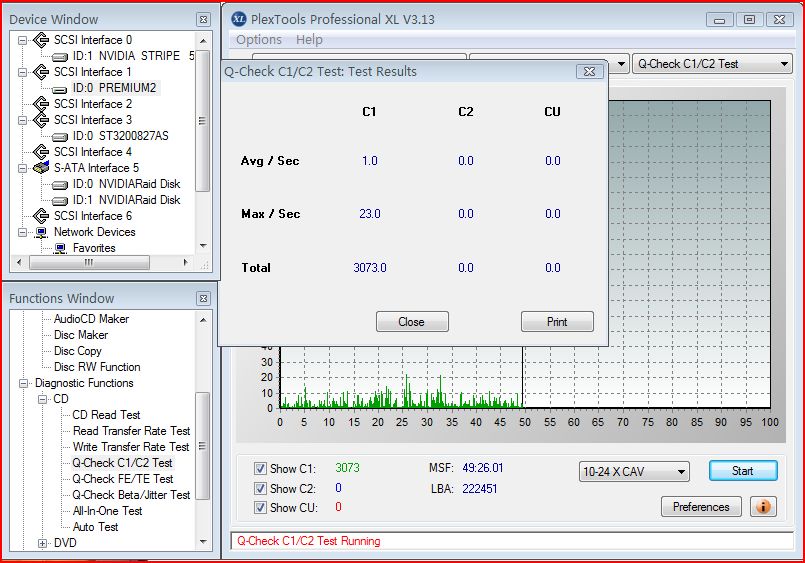The height and width of the screenshot is (563, 805).
Task: Collapse SCSI Interface 3 tree node
Action: tap(23, 120)
